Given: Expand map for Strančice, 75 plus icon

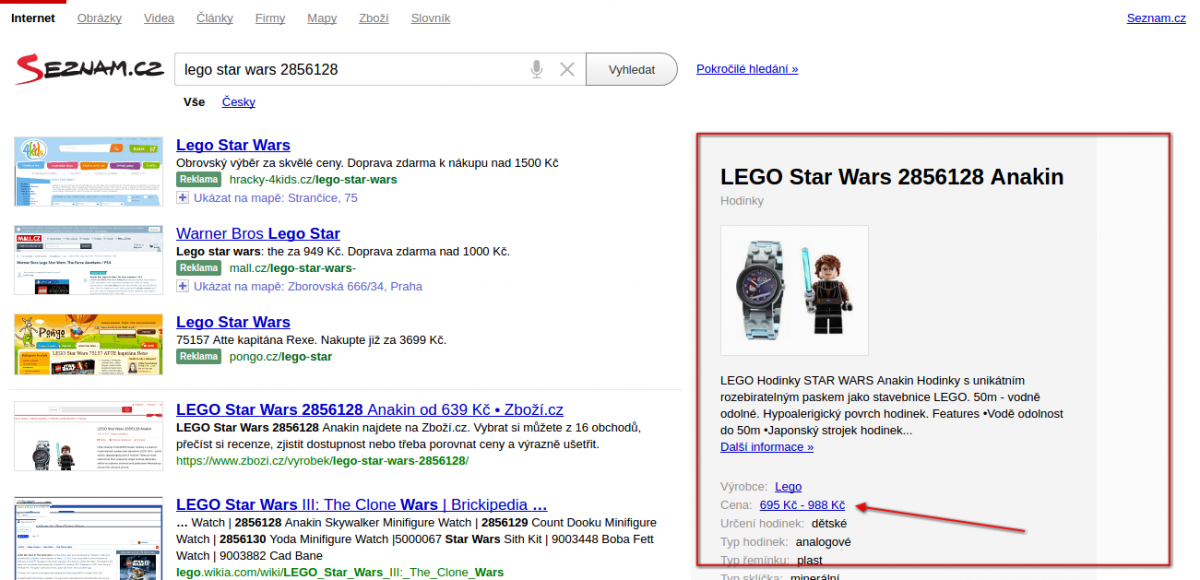Looking at the screenshot, I should click(183, 198).
